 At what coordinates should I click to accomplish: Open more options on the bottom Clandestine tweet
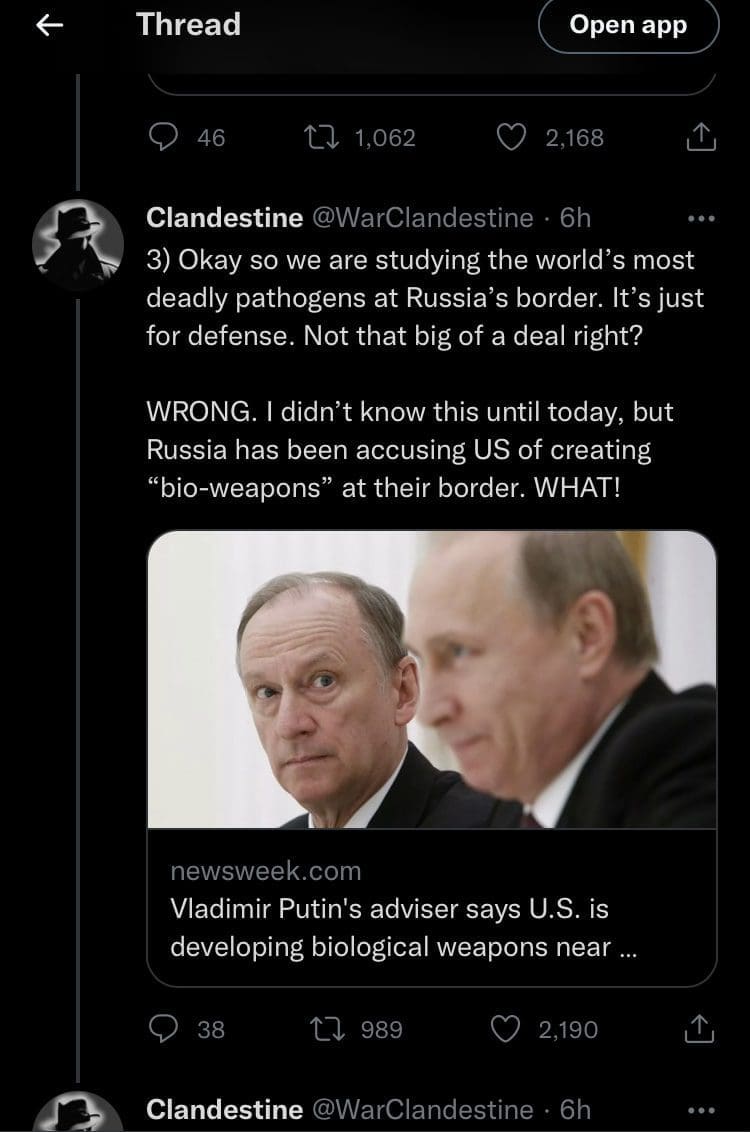(701, 1110)
